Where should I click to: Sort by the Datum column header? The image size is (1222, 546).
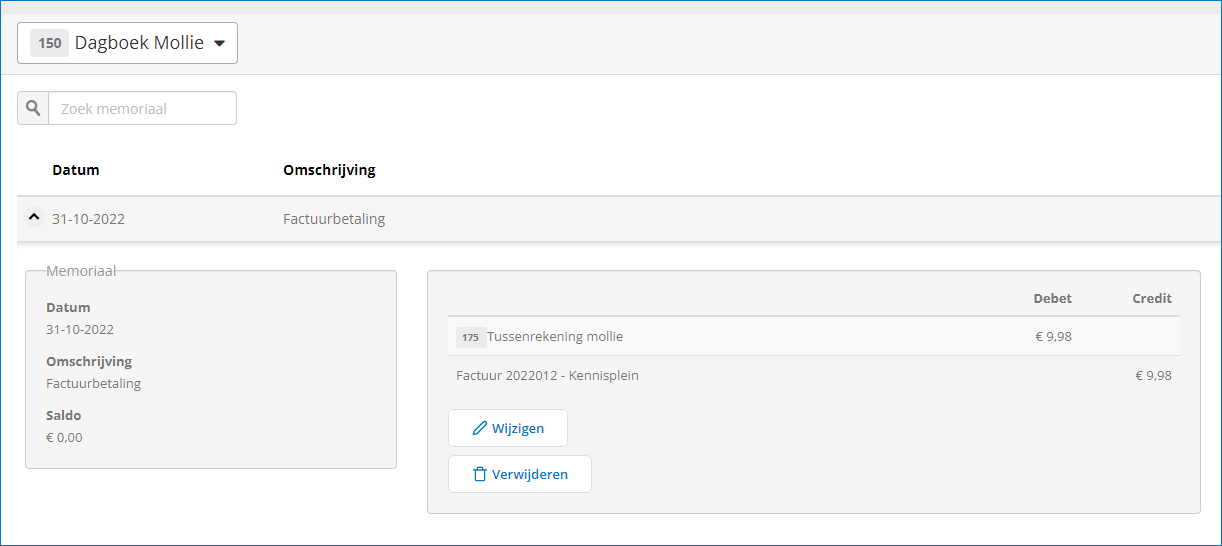[x=76, y=170]
